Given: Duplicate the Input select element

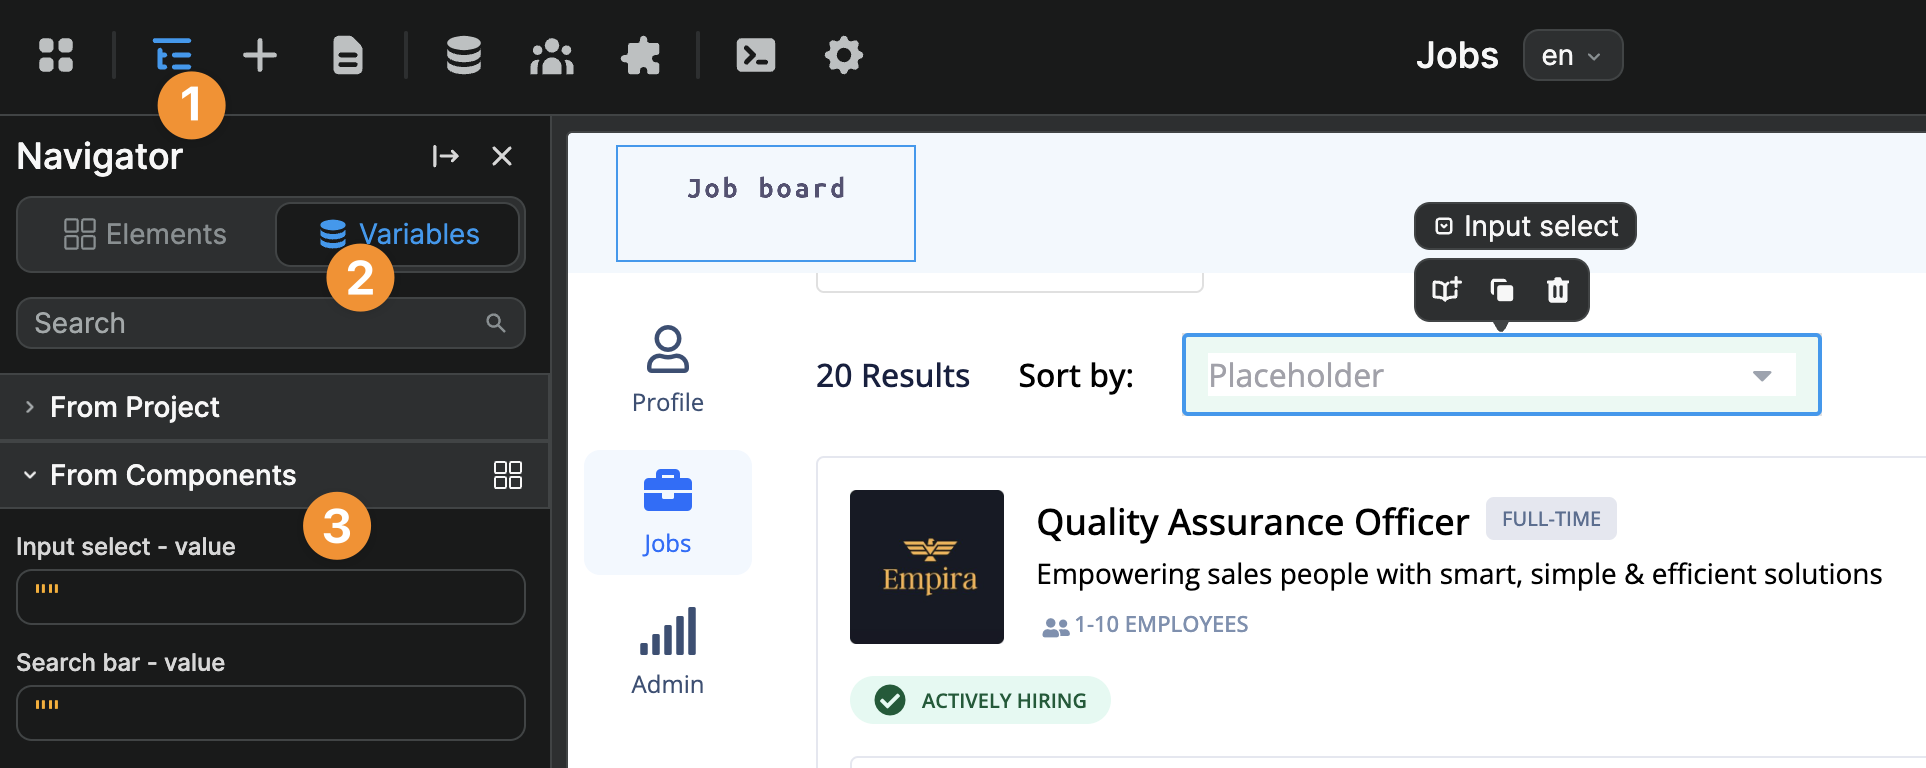Looking at the screenshot, I should coord(1502,290).
